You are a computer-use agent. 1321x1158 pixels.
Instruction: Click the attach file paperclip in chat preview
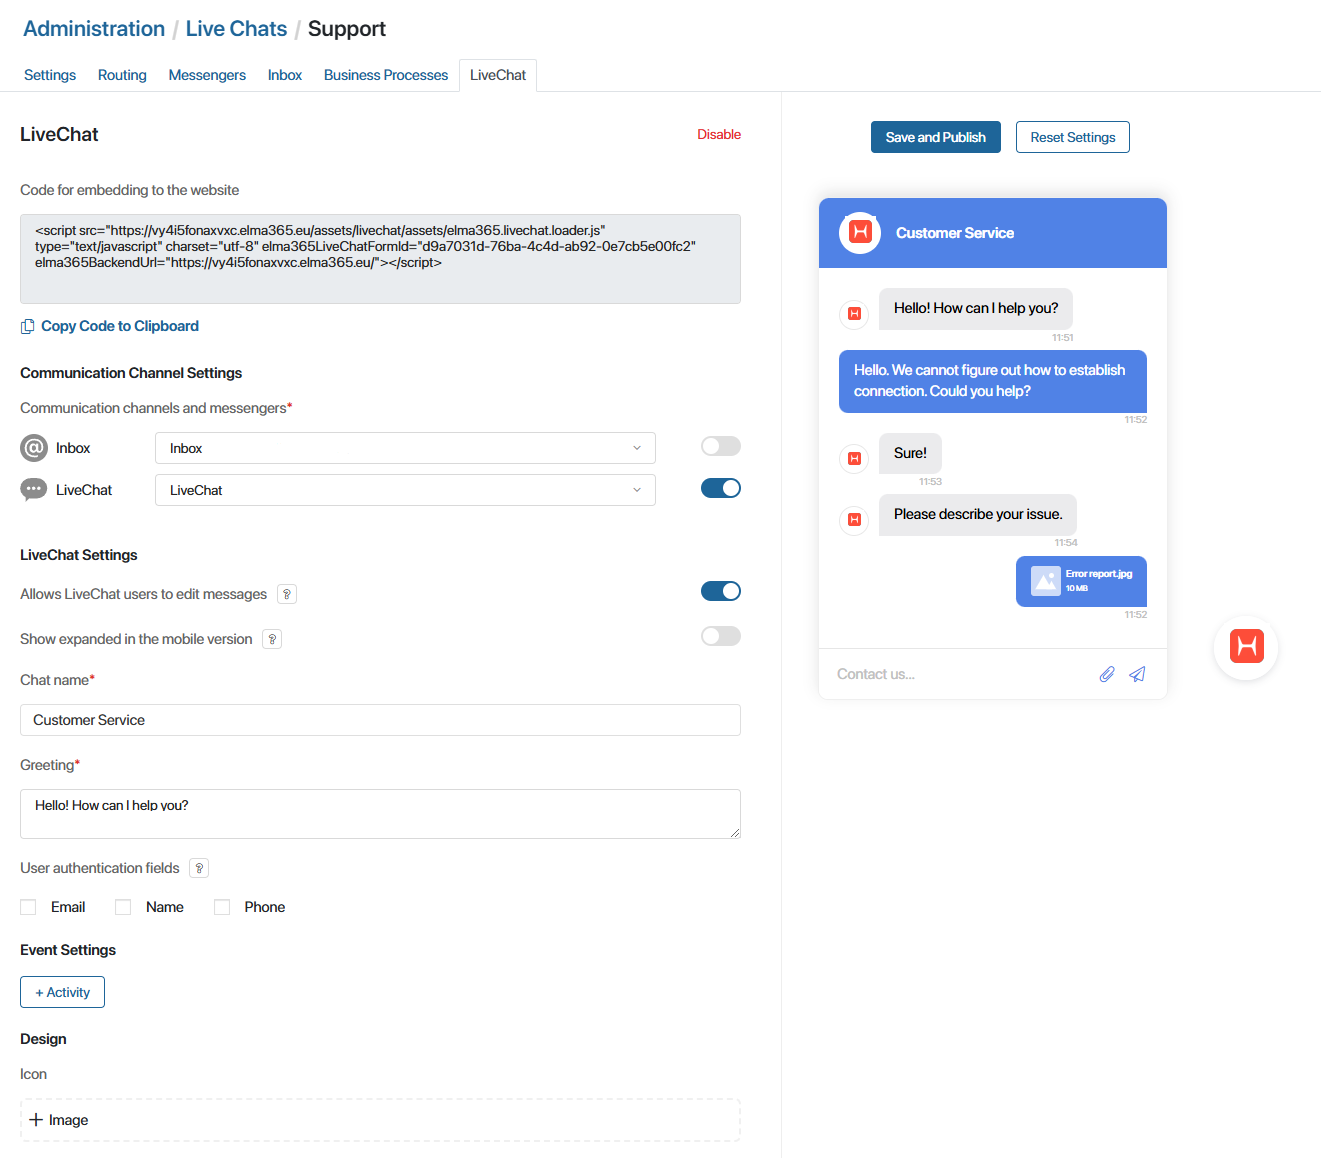click(1107, 674)
